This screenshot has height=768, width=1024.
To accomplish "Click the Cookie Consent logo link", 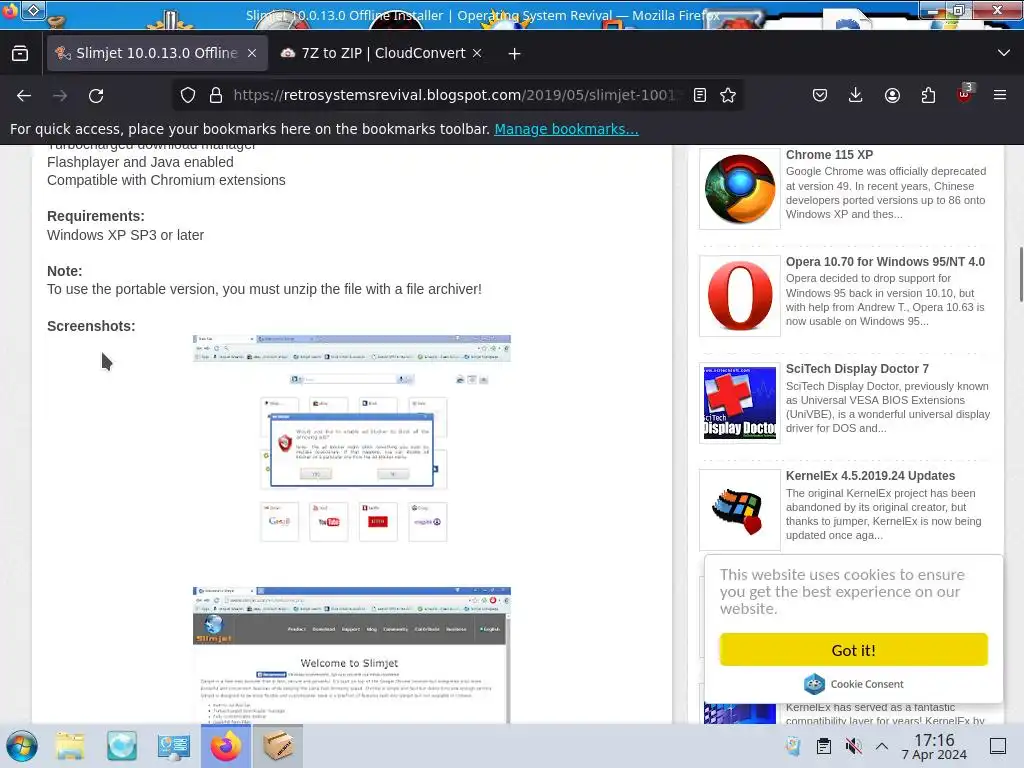I will pos(854,684).
